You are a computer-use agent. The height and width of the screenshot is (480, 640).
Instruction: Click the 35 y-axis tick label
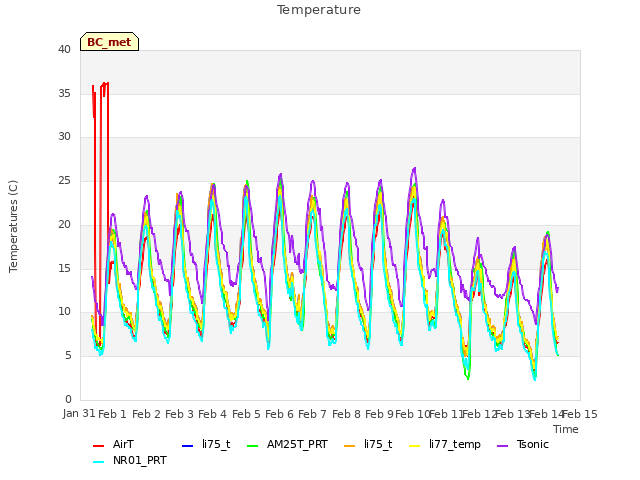coord(64,93)
